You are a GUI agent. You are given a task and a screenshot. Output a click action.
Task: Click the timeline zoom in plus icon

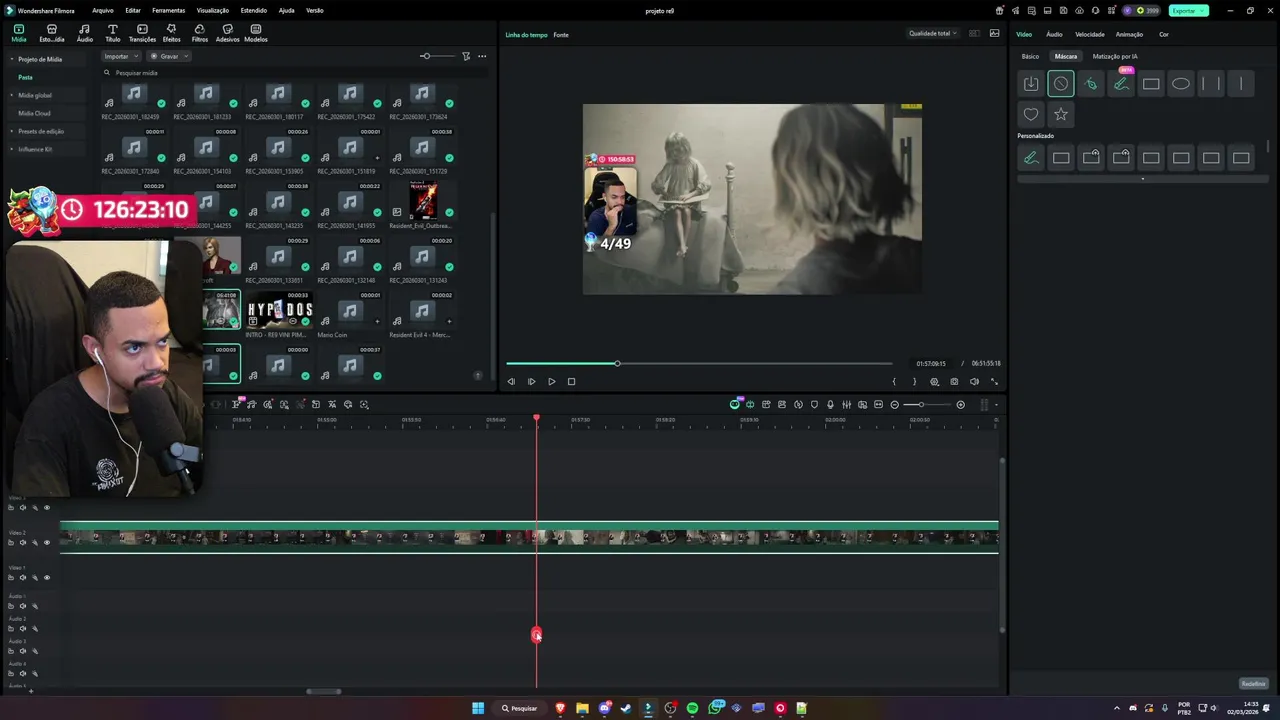961,405
